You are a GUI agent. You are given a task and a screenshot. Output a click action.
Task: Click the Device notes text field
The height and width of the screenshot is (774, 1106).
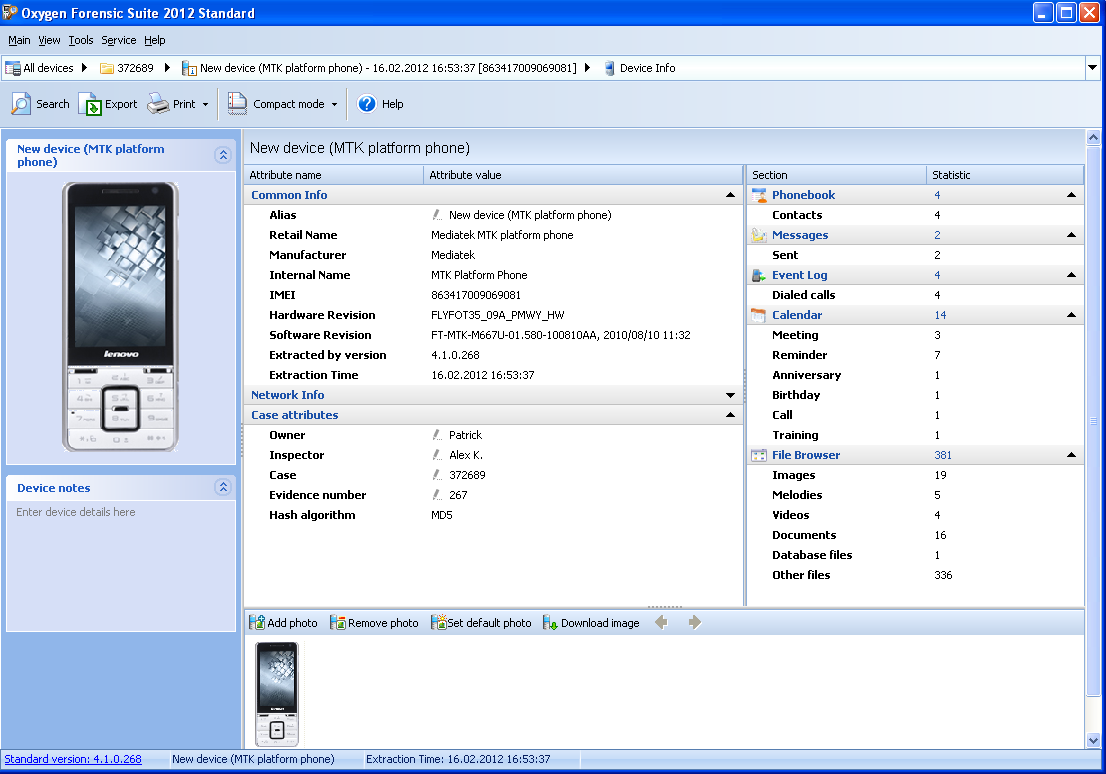(x=121, y=566)
